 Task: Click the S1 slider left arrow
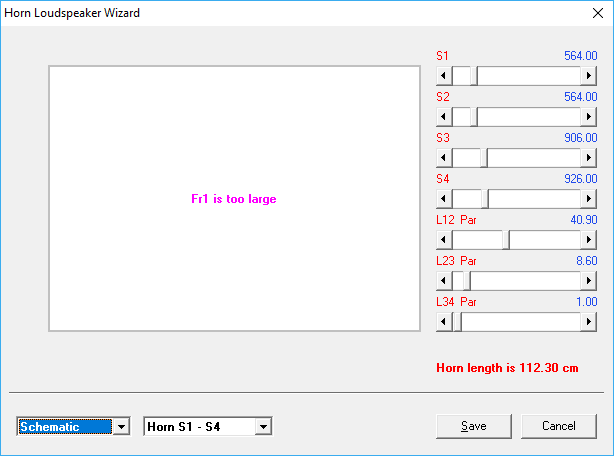pyautogui.click(x=444, y=76)
